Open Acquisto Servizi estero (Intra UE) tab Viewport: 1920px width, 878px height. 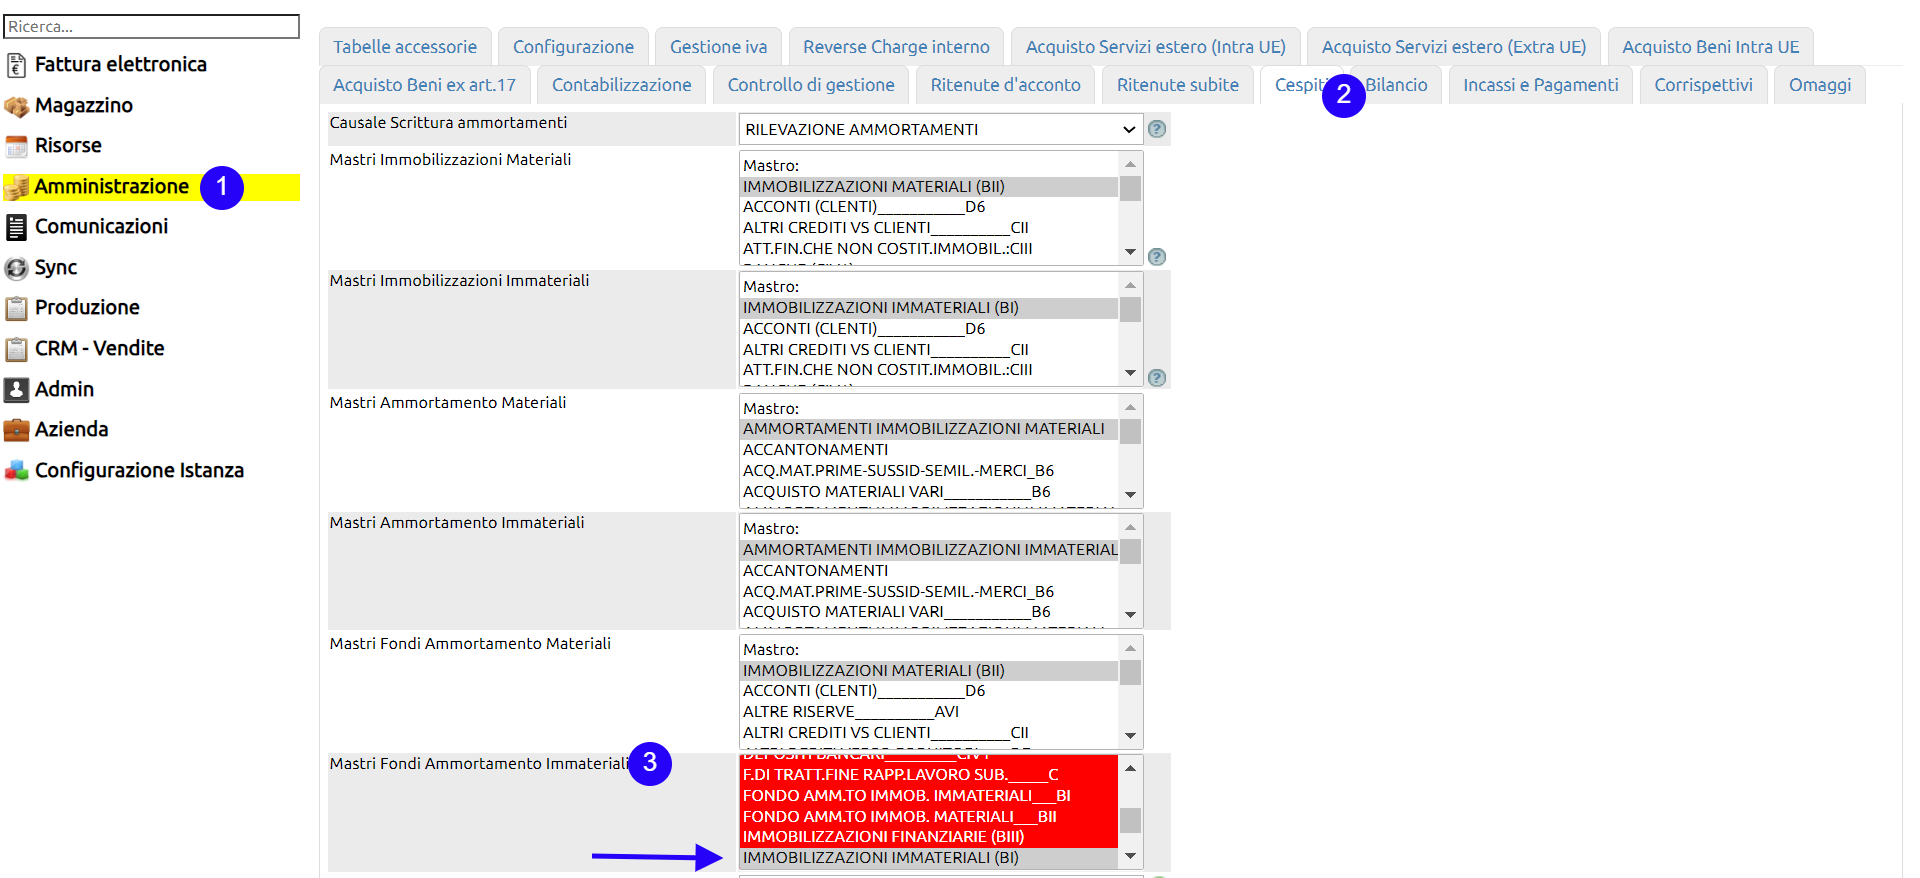tap(1156, 47)
